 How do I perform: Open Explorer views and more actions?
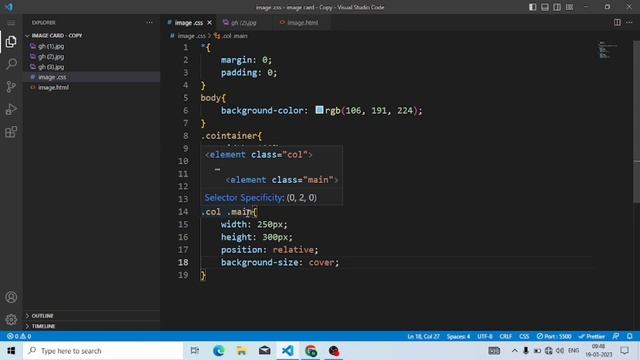[x=149, y=22]
